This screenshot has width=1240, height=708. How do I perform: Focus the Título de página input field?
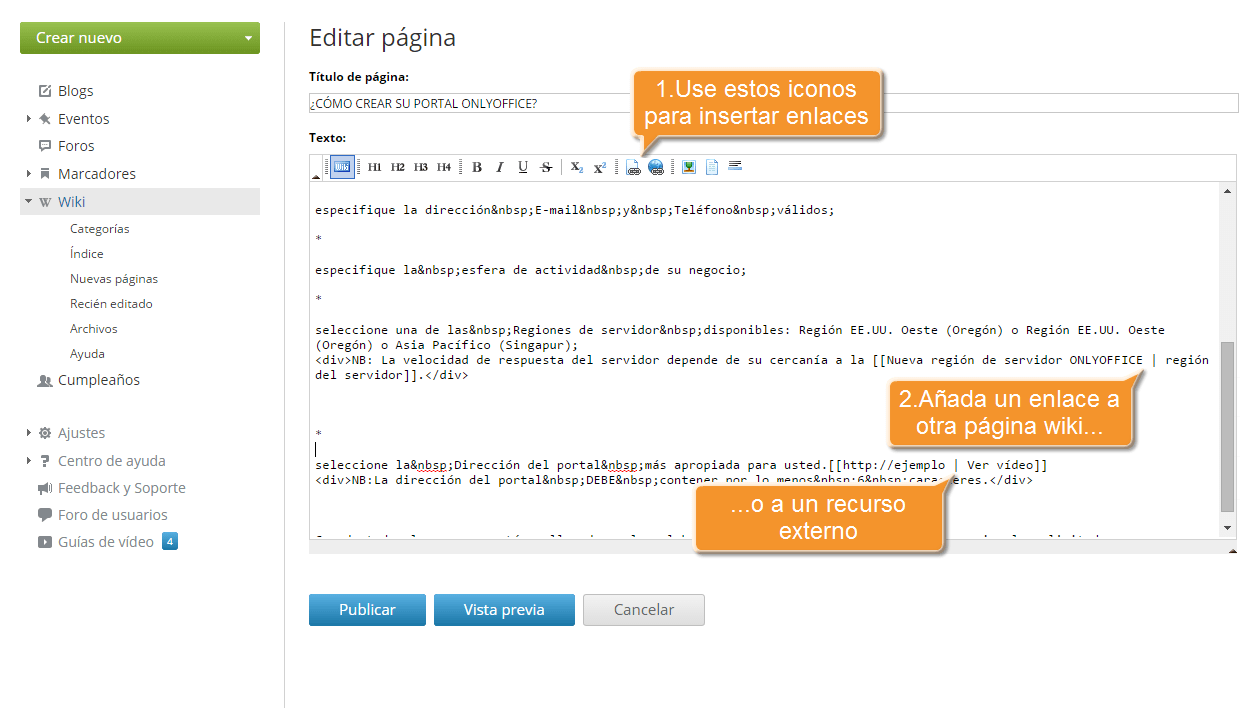point(774,104)
